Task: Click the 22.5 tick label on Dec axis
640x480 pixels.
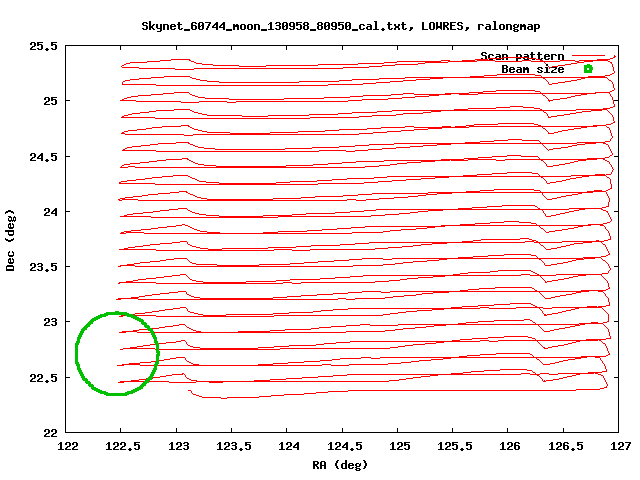Action: [x=43, y=378]
